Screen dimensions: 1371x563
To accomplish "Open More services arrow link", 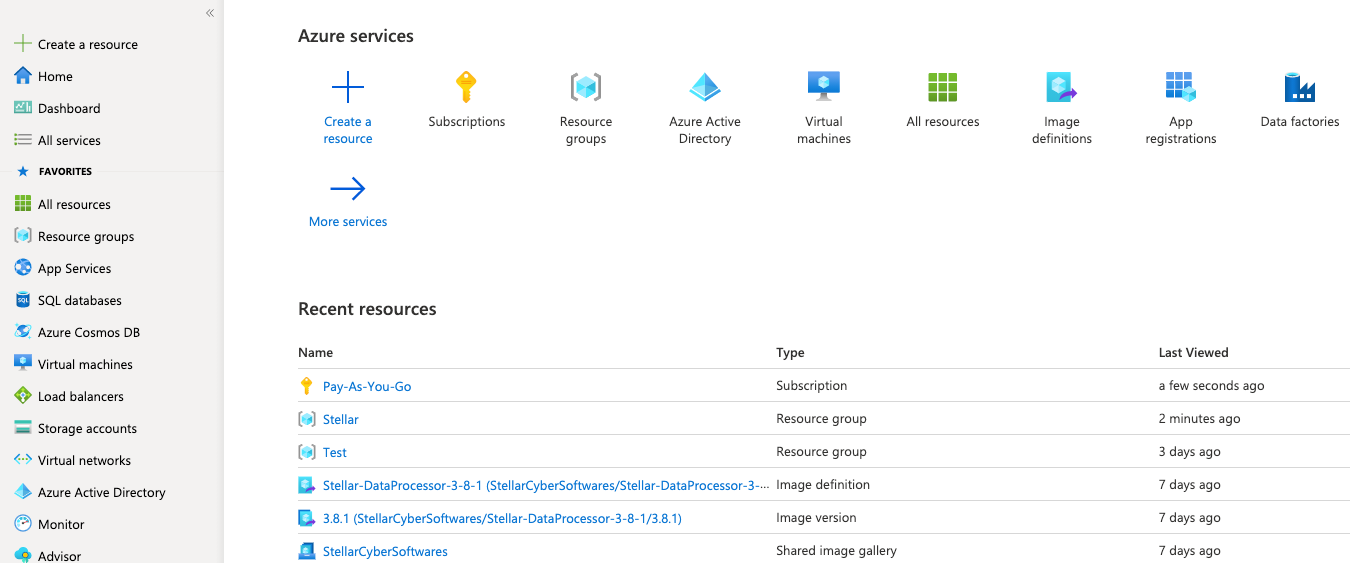I will (348, 189).
